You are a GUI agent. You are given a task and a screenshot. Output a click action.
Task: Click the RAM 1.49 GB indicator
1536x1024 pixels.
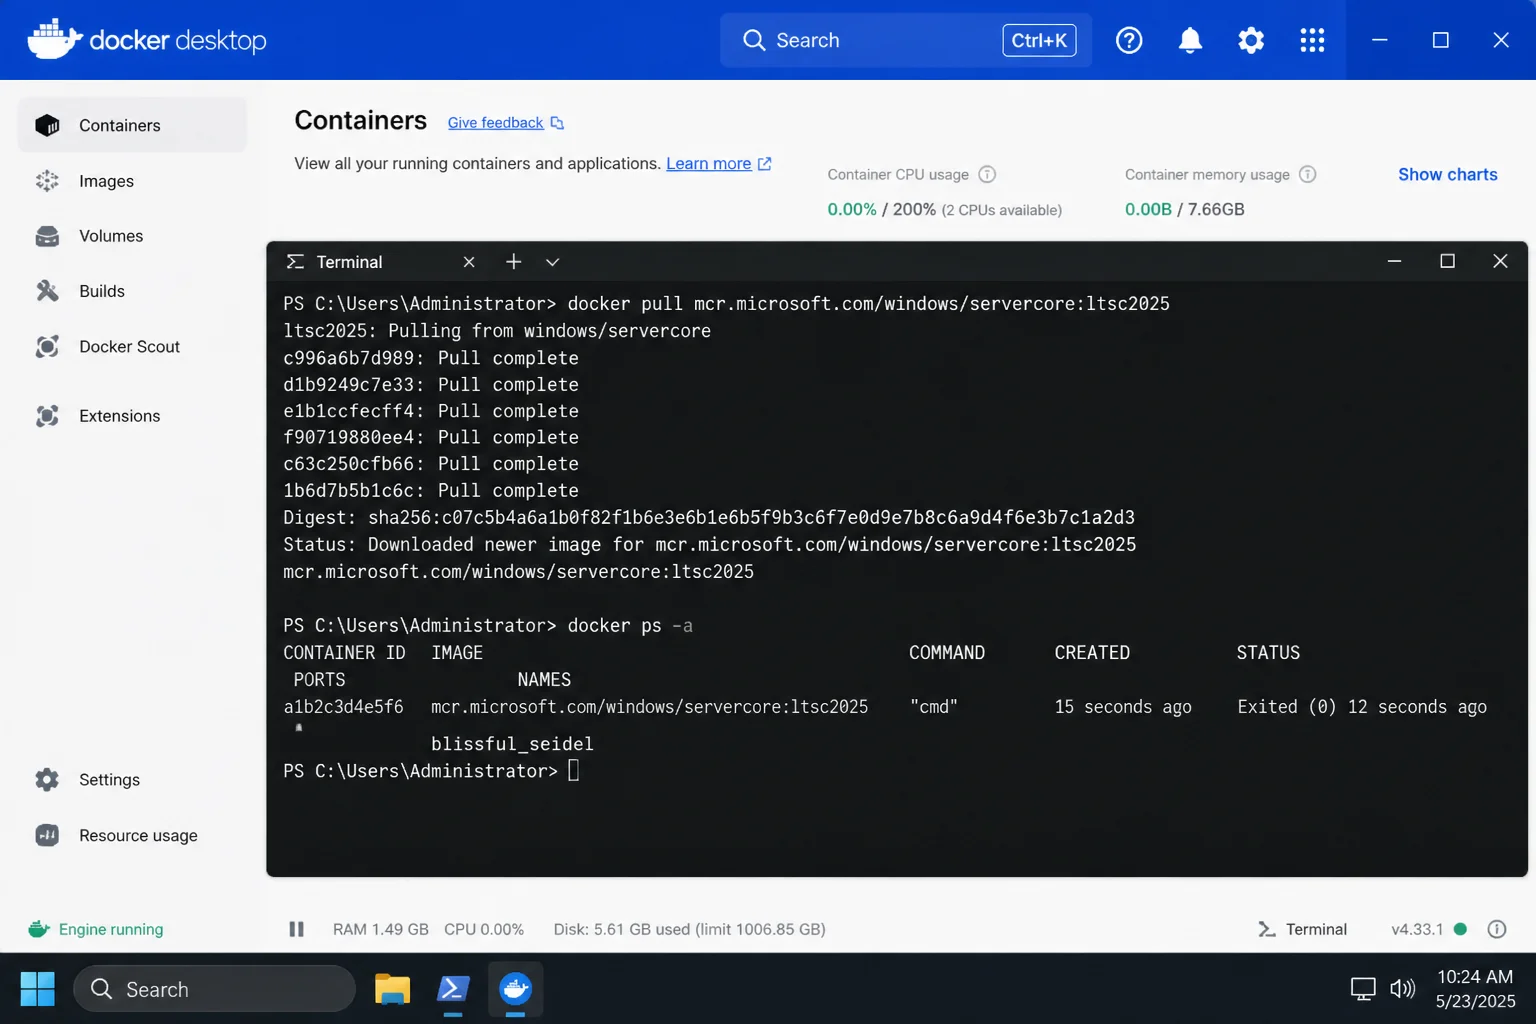click(380, 929)
